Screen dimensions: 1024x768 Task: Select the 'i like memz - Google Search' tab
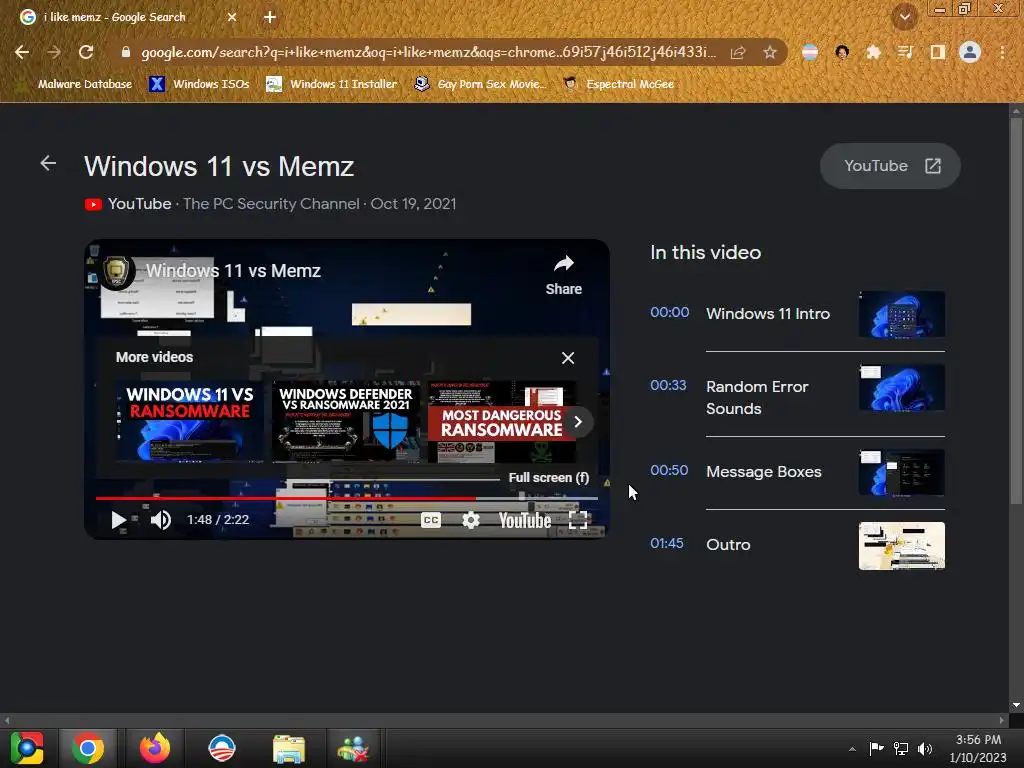(128, 17)
